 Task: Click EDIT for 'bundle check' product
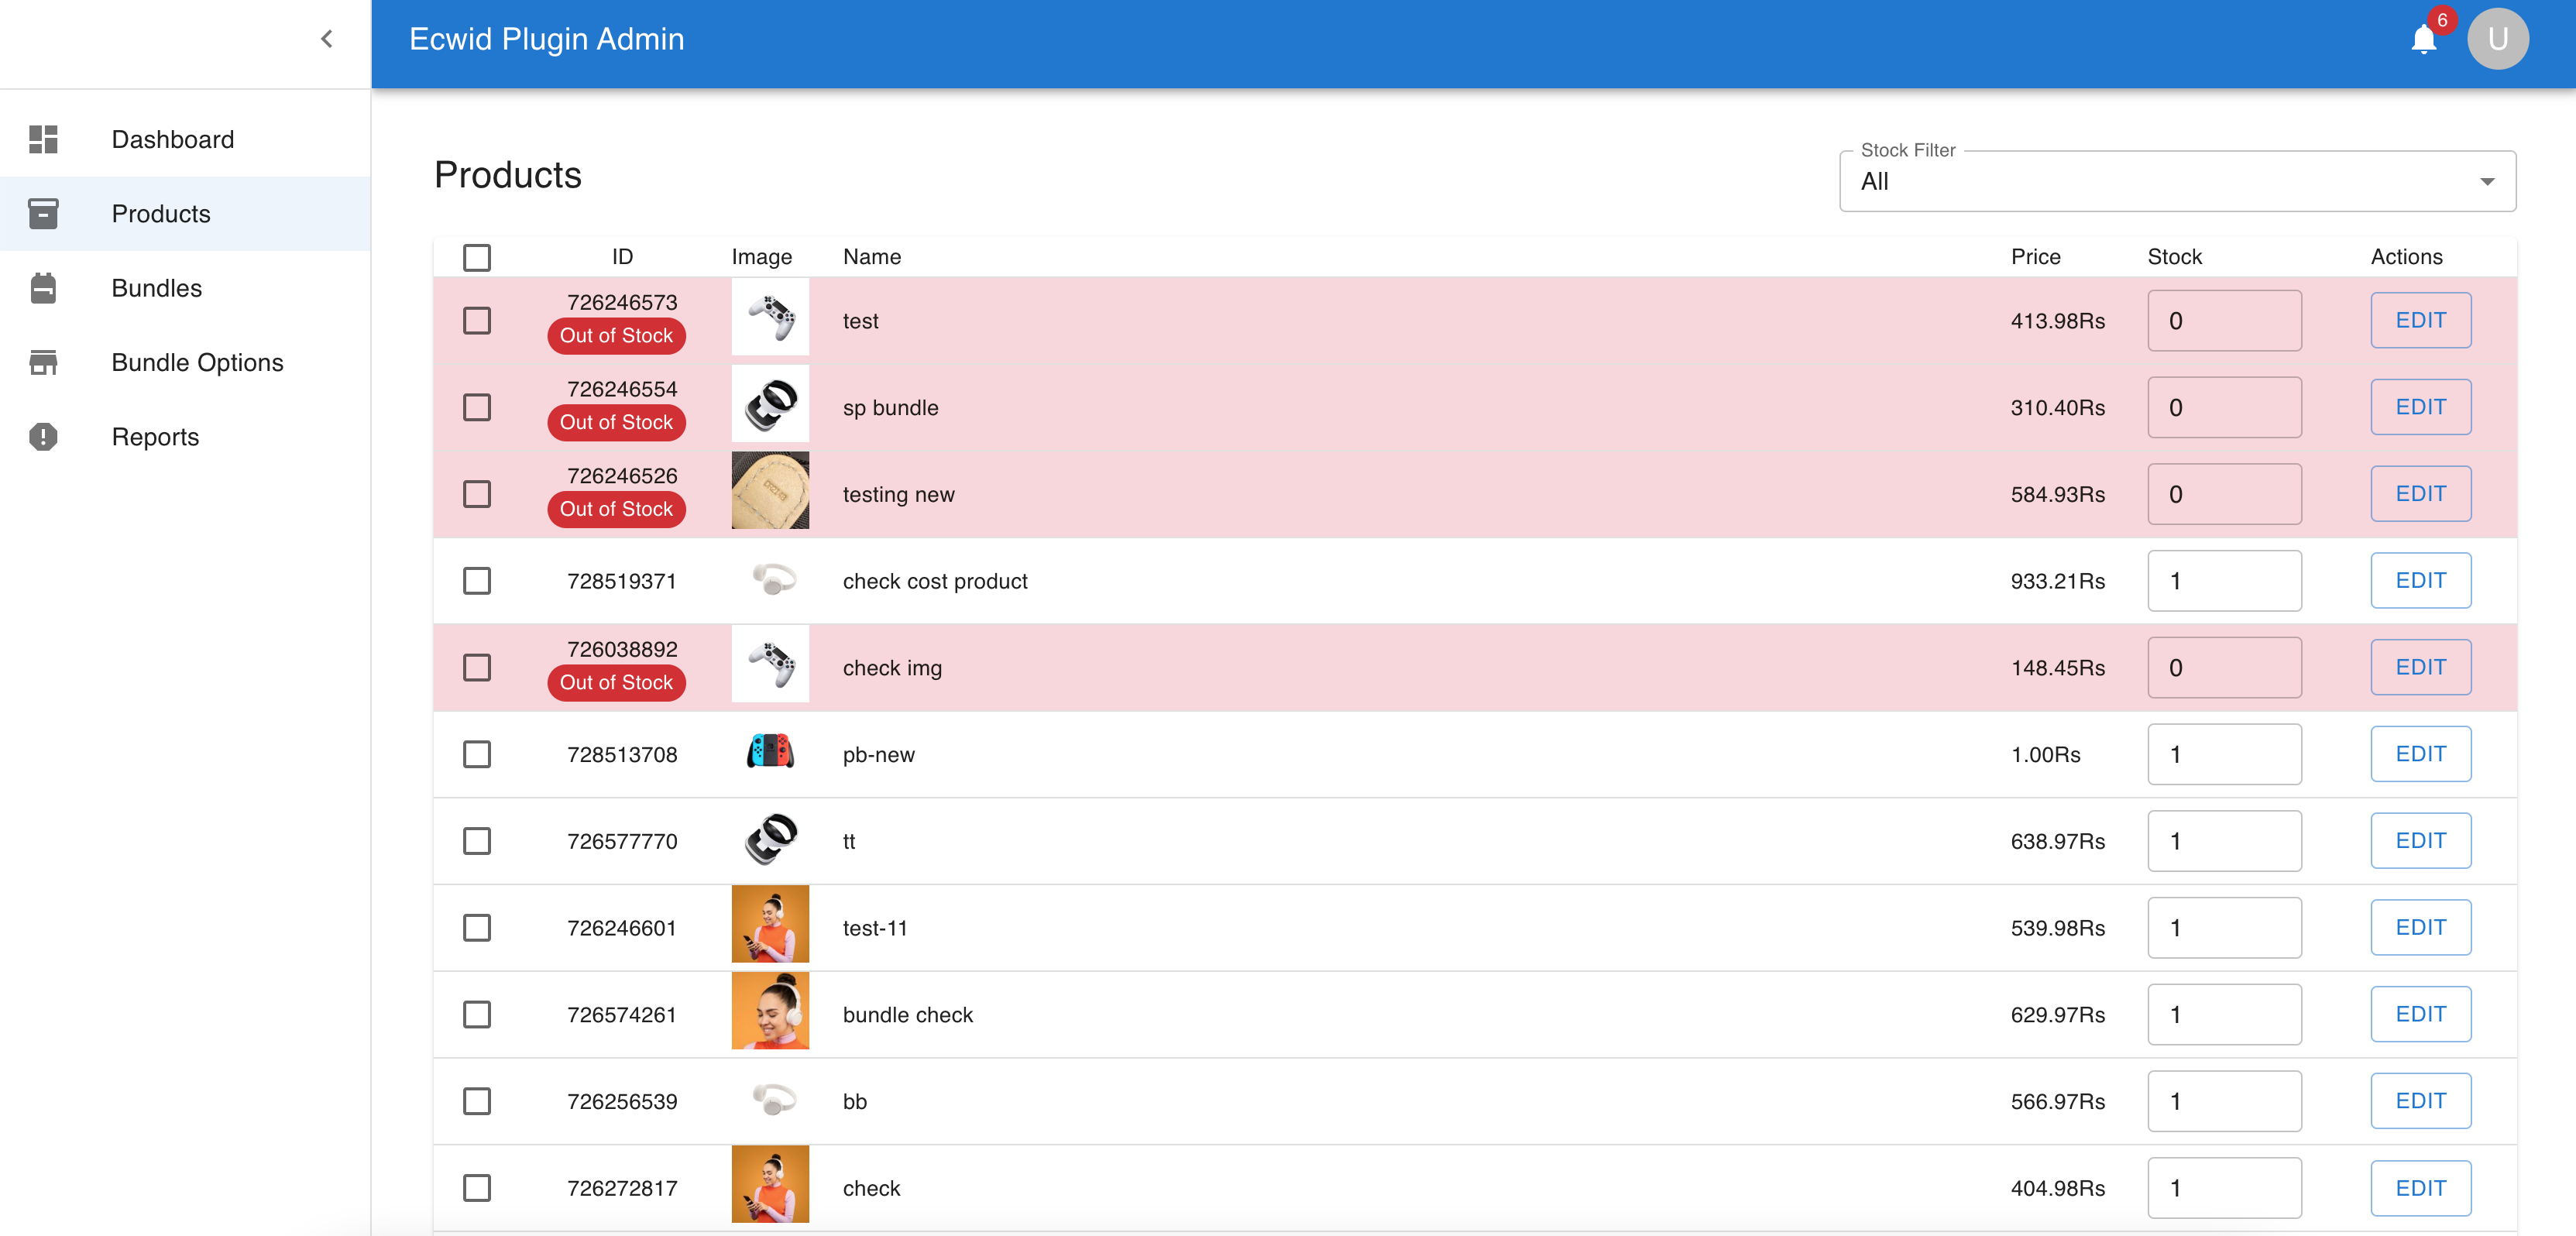pos(2420,1014)
